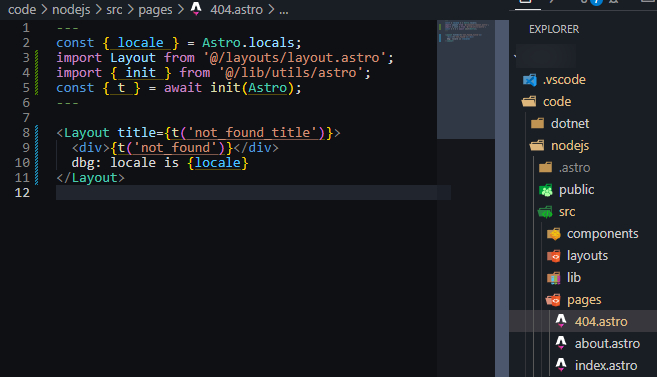657x377 pixels.
Task: Click the 'init' identifier in line 4 import
Action: coord(140,73)
